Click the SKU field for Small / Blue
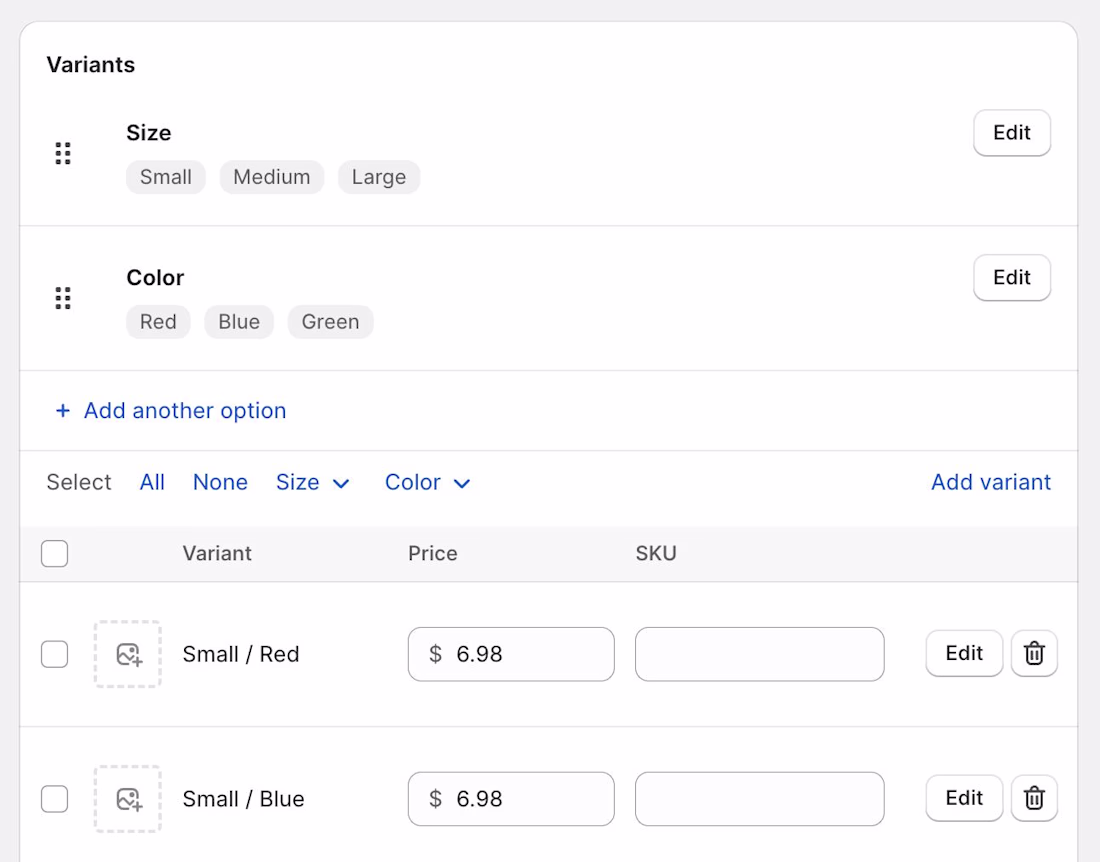This screenshot has width=1100, height=862. point(760,799)
